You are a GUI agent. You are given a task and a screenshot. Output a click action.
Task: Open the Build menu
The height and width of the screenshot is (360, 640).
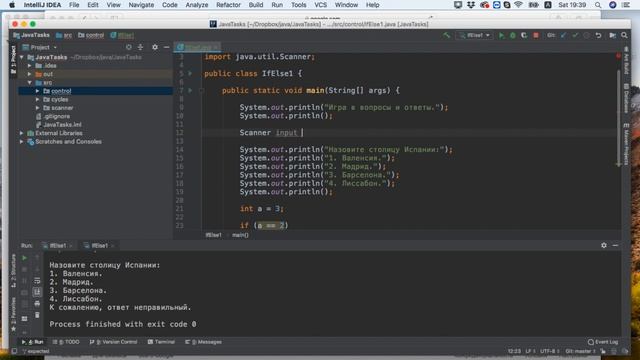pos(256,5)
